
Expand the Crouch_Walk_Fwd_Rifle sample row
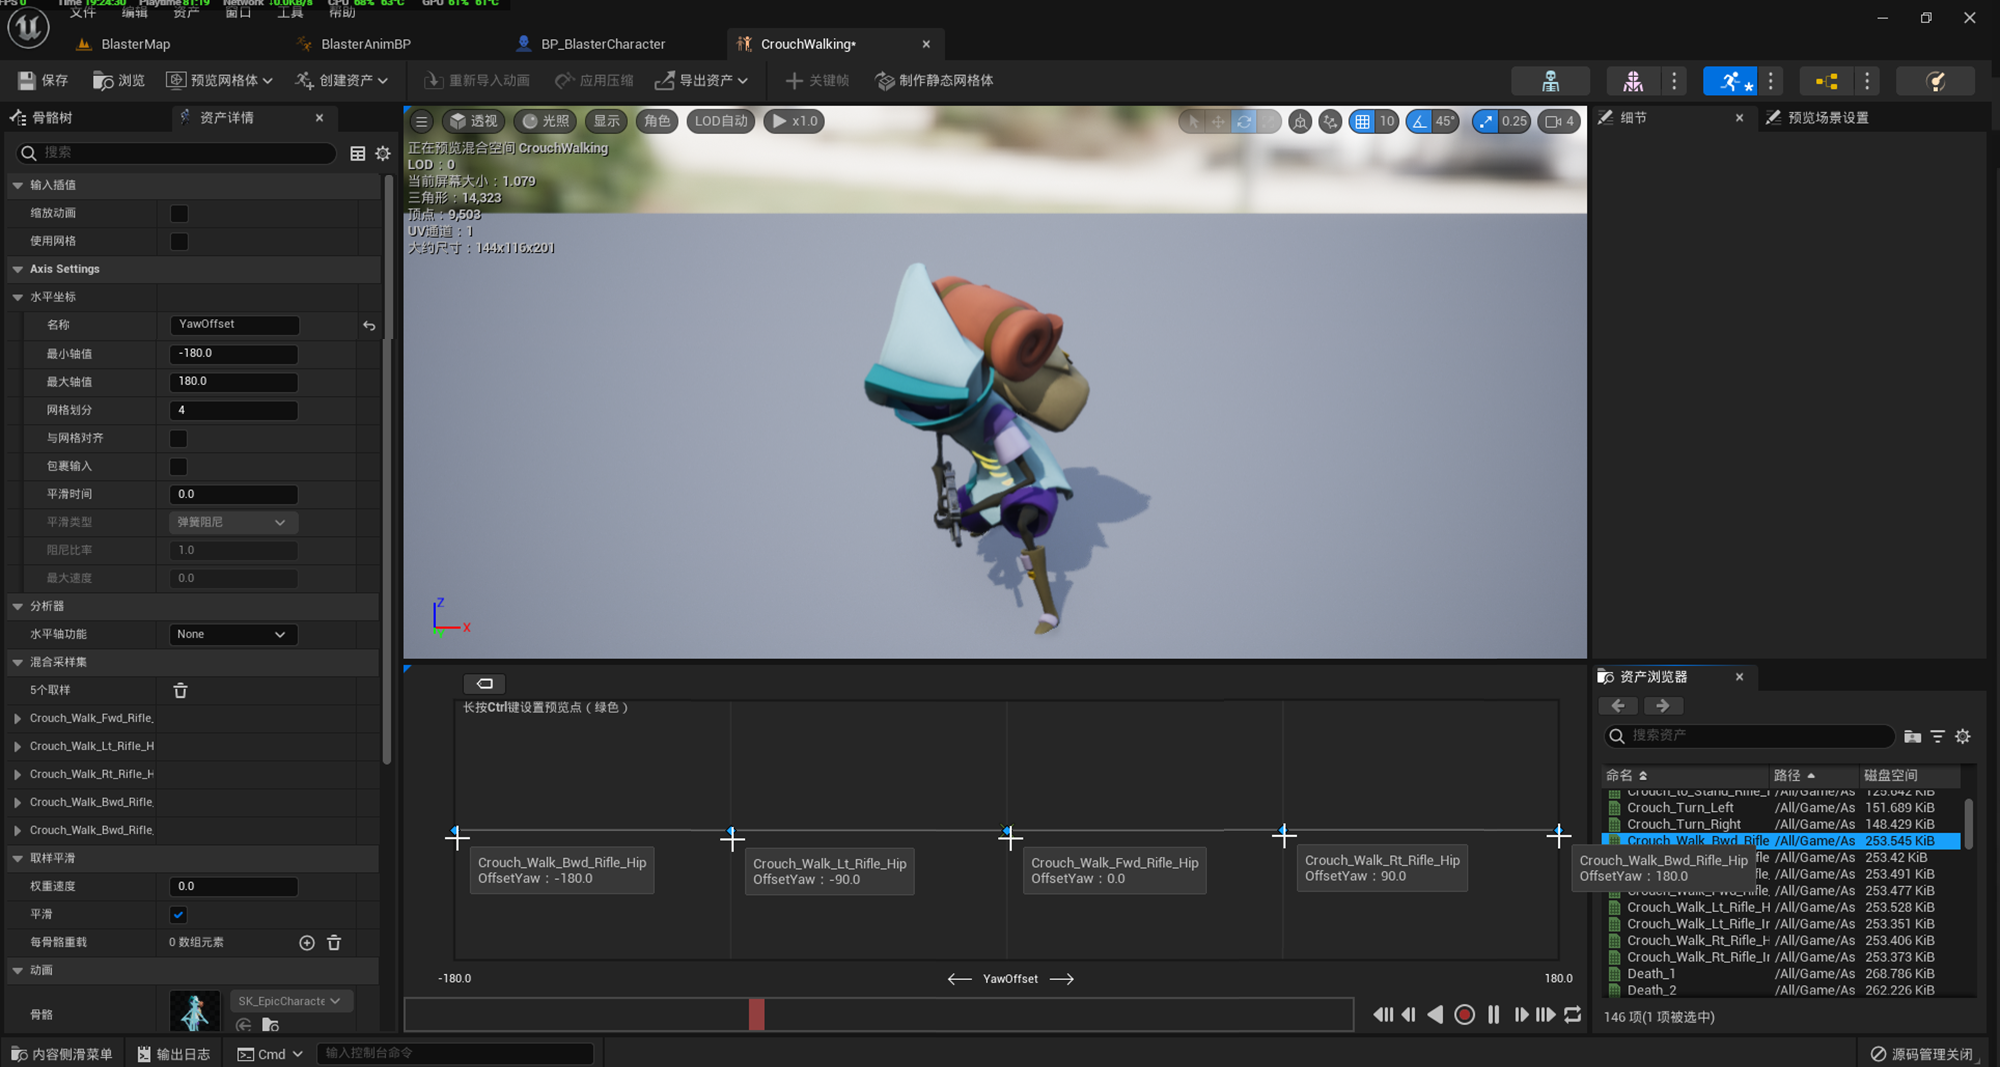tap(17, 718)
